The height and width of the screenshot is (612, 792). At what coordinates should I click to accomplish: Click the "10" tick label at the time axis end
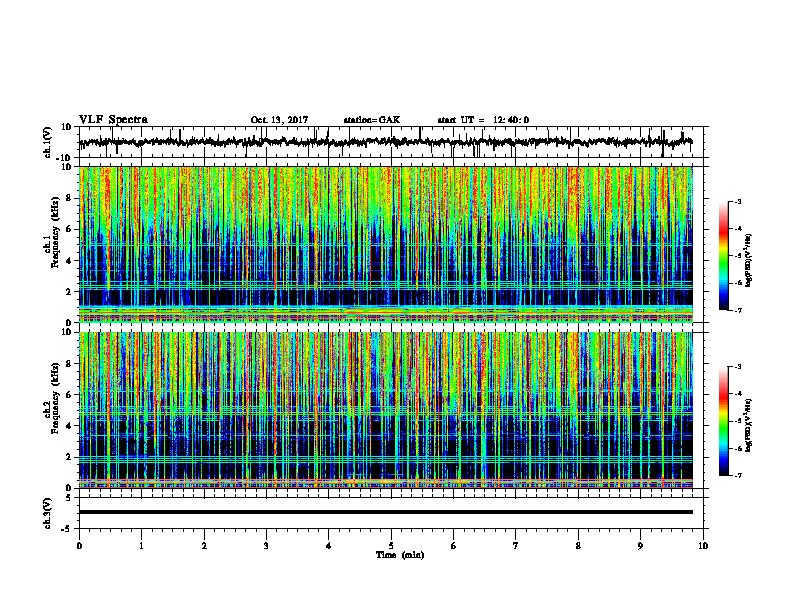pyautogui.click(x=703, y=546)
